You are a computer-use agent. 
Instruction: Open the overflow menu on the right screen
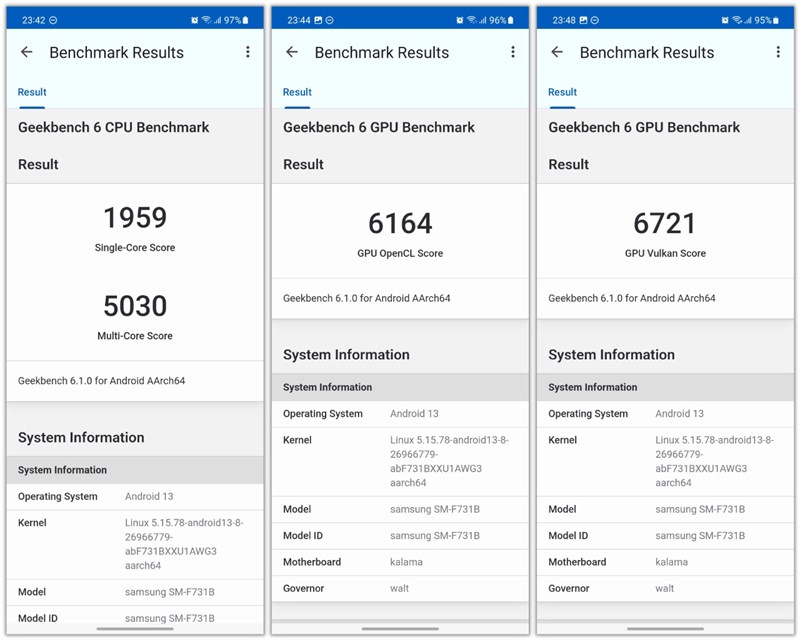click(778, 52)
